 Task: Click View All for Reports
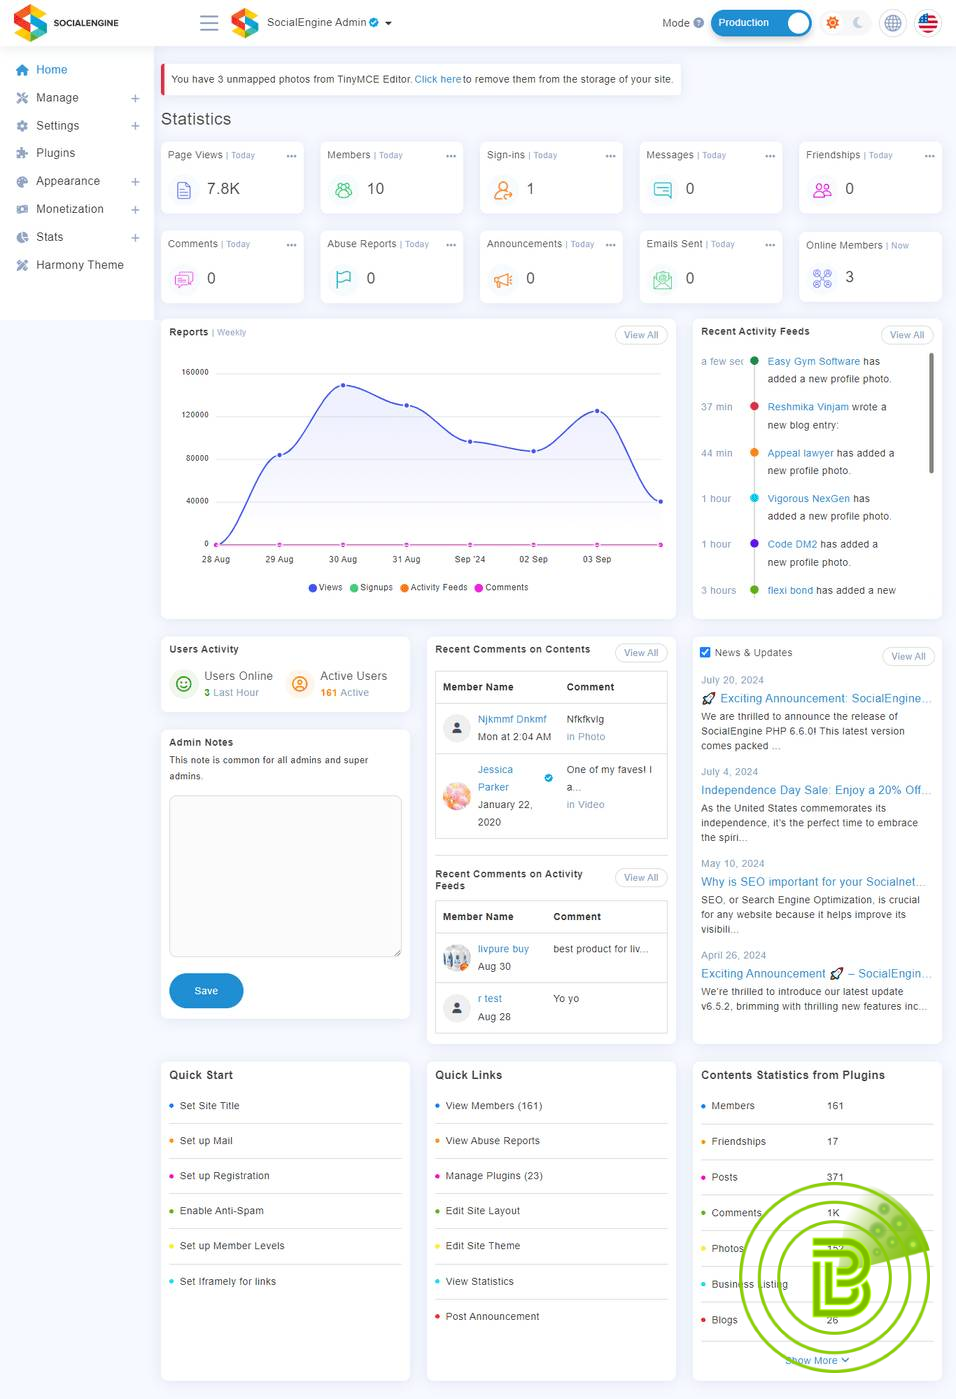point(641,335)
